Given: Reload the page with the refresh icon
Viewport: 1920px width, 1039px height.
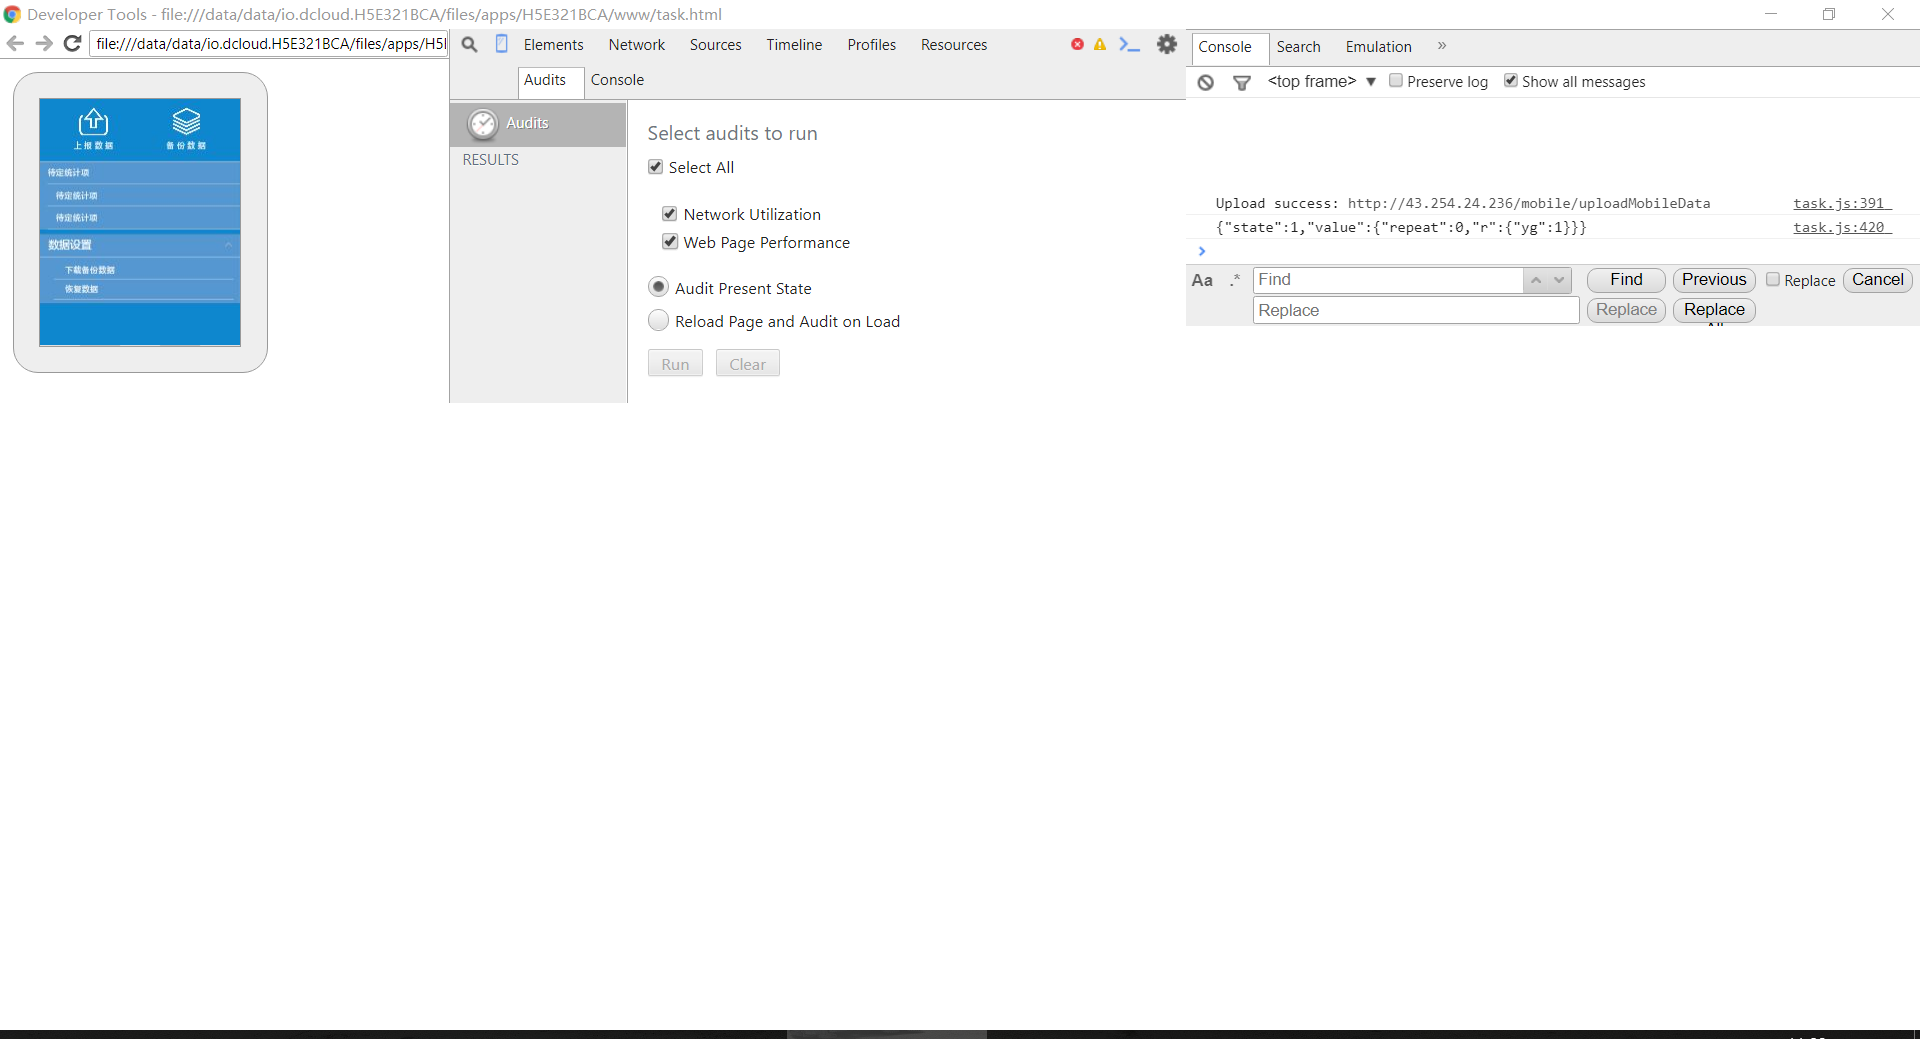Looking at the screenshot, I should 72,43.
